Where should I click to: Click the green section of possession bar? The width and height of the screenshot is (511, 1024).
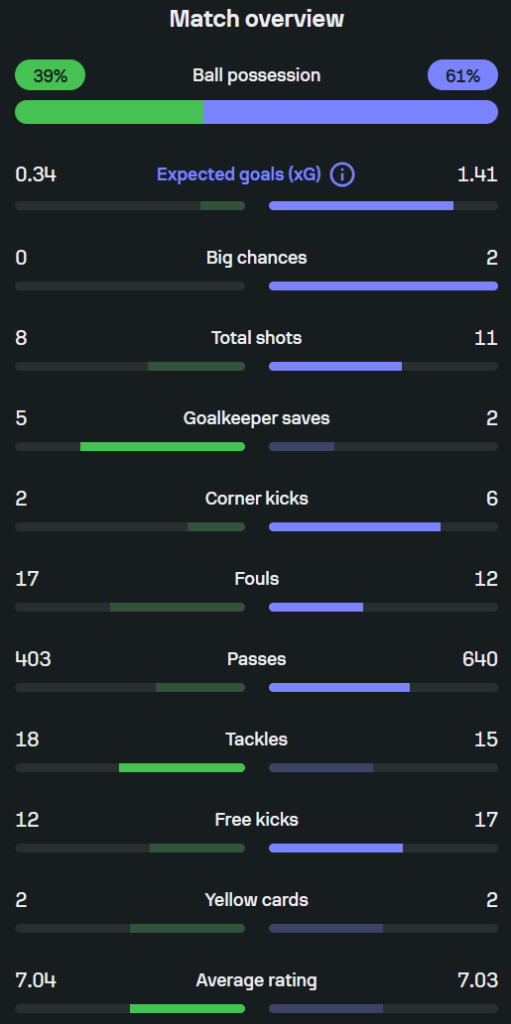coord(109,112)
